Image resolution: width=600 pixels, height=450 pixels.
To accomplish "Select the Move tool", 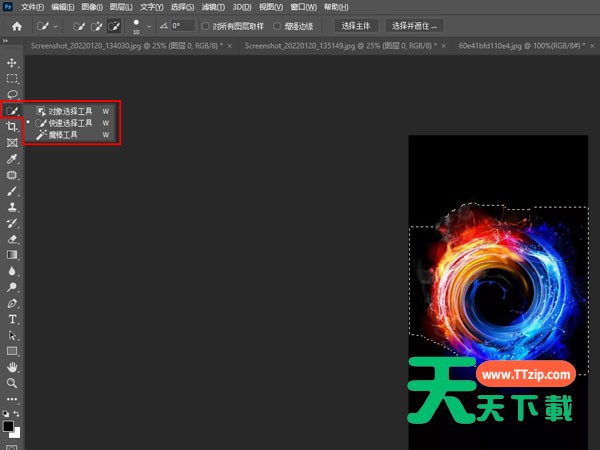I will pos(12,63).
